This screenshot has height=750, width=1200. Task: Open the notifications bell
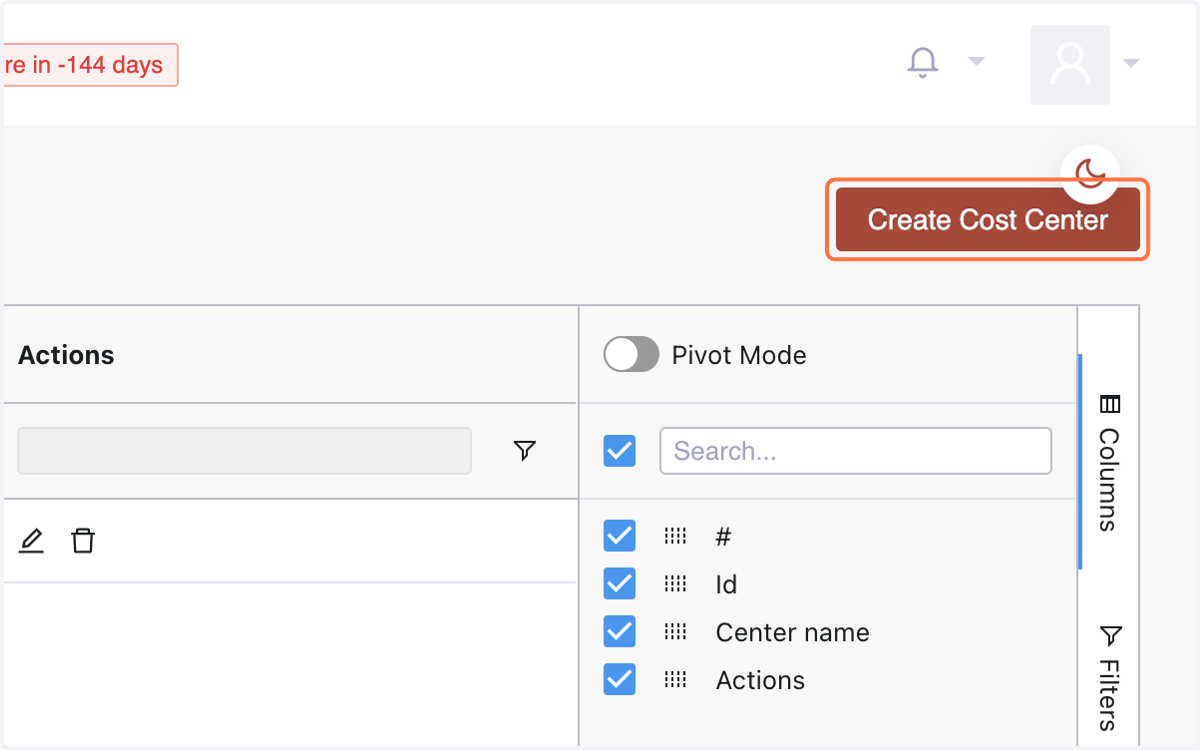pyautogui.click(x=922, y=62)
